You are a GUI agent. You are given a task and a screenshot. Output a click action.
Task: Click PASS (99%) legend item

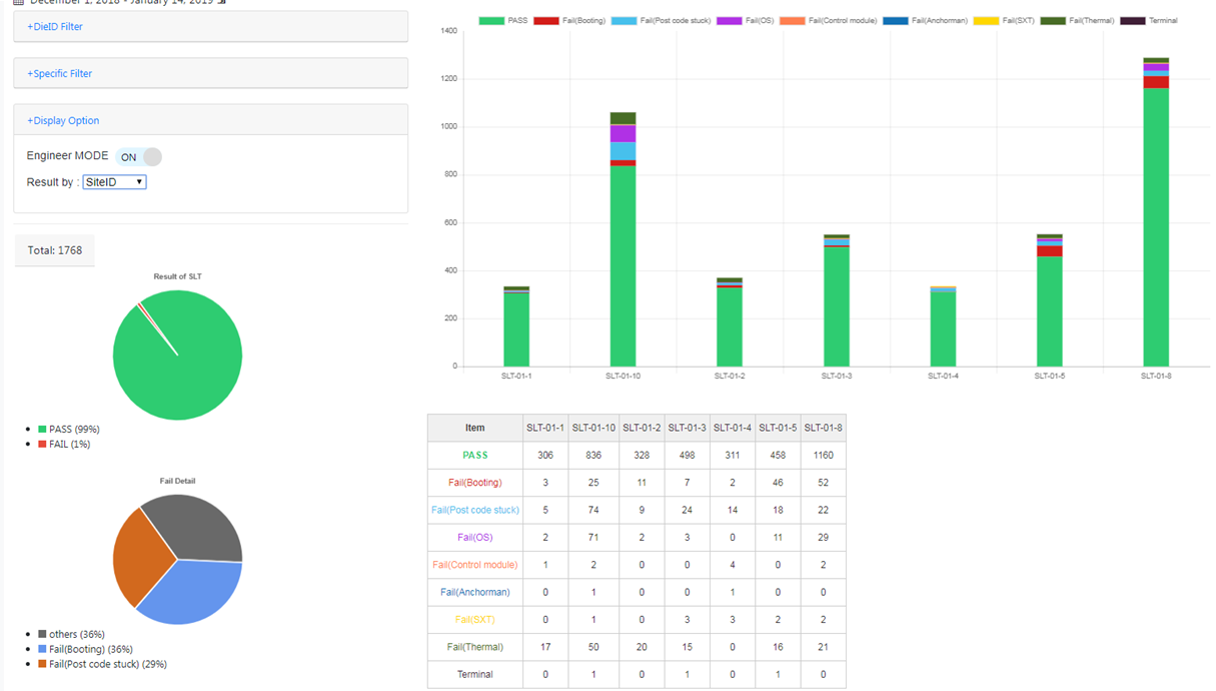point(68,429)
